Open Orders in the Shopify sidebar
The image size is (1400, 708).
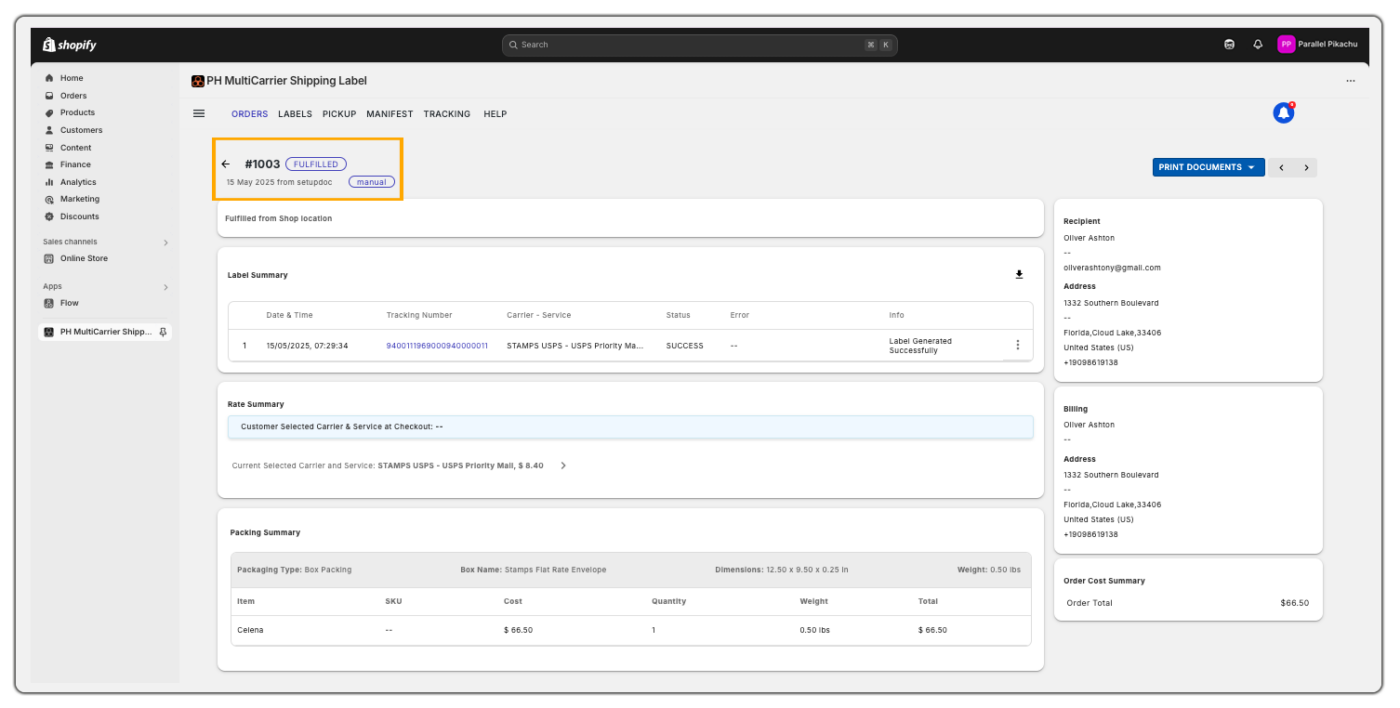pyautogui.click(x=73, y=96)
